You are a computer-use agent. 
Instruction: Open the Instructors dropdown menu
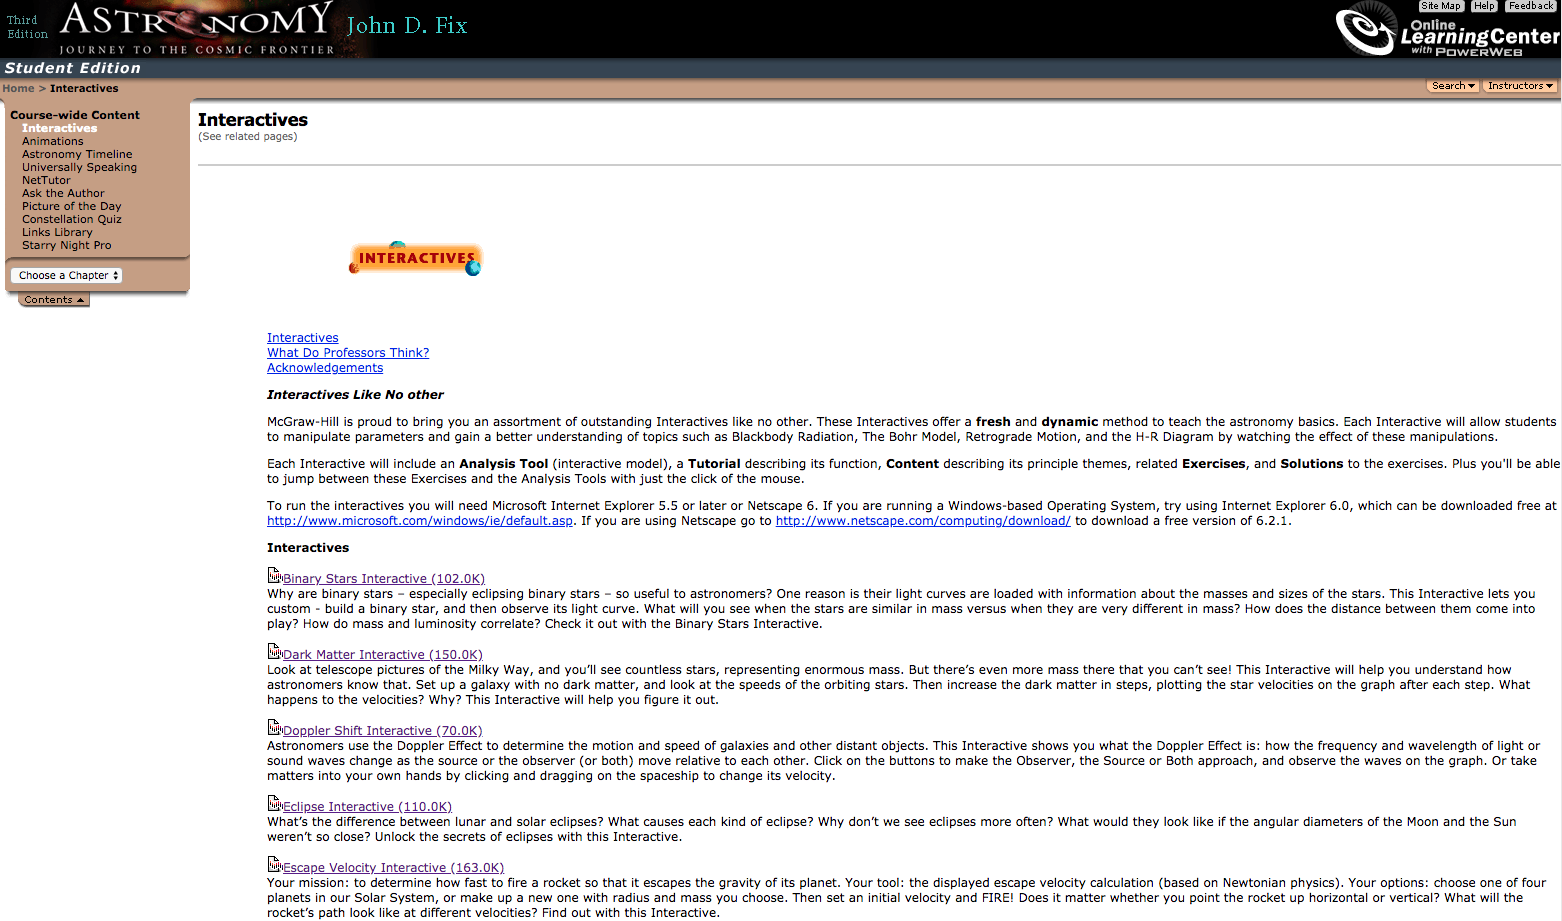pos(1520,86)
